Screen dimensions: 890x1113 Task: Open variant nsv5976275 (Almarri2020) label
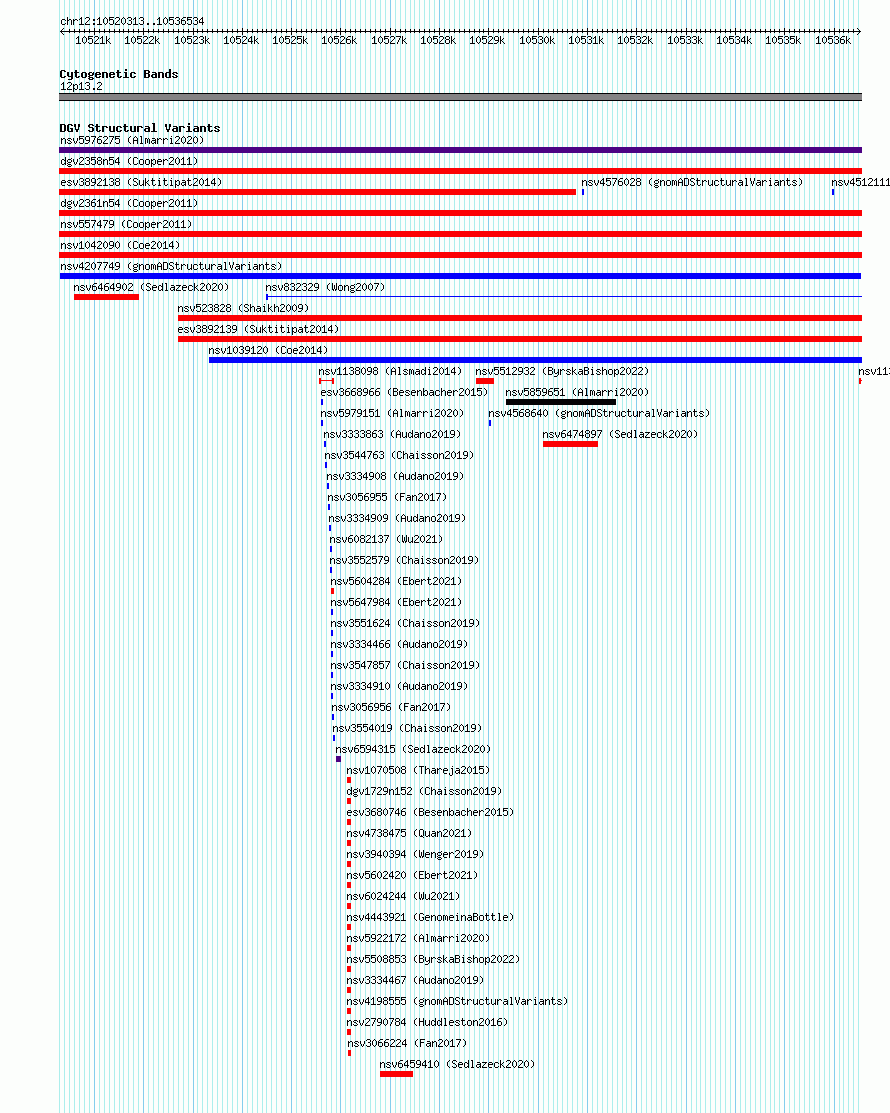[132, 141]
